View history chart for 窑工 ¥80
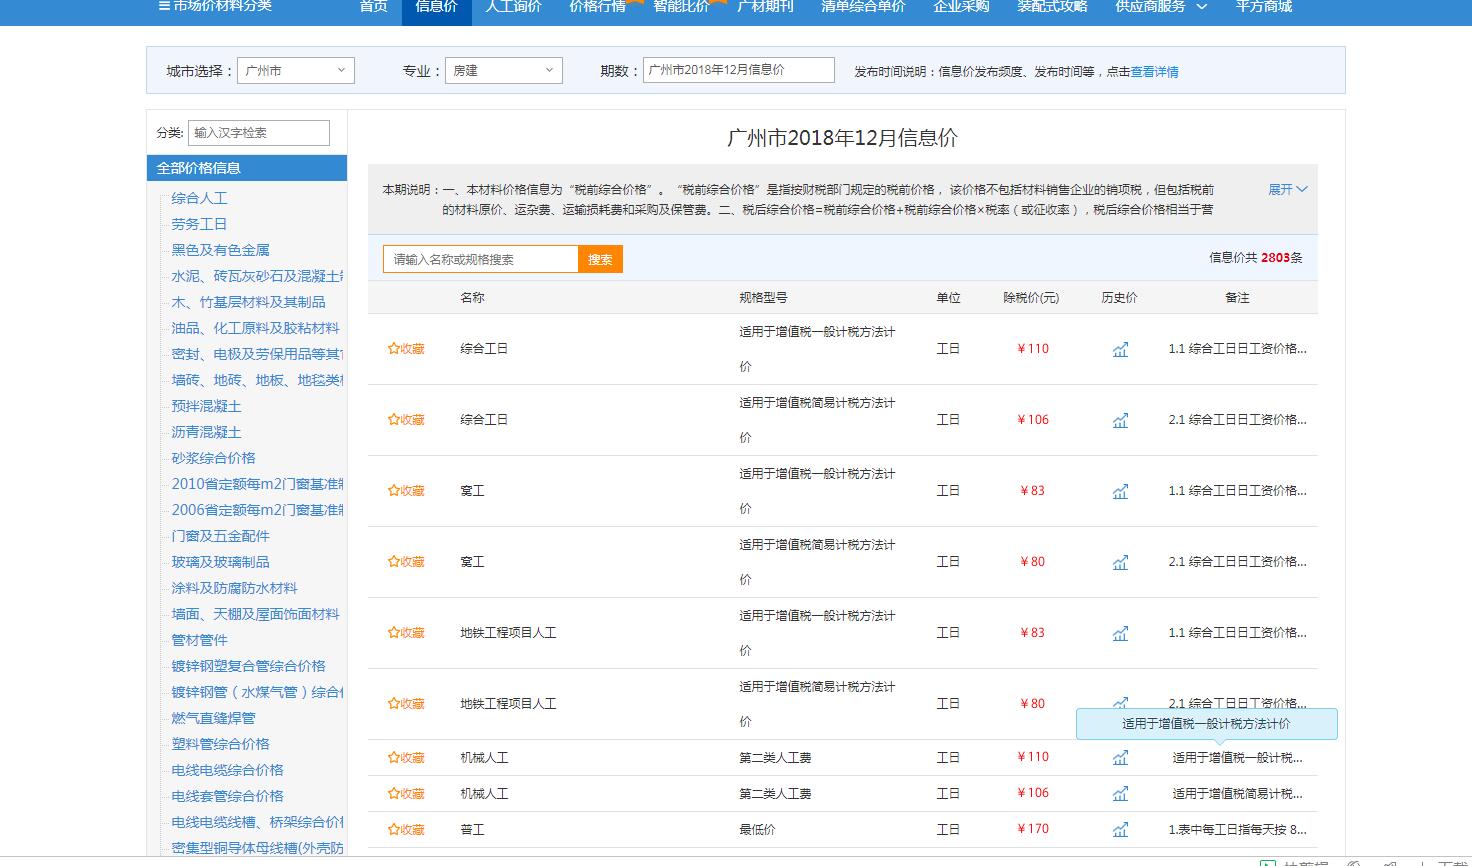 [x=1120, y=563]
